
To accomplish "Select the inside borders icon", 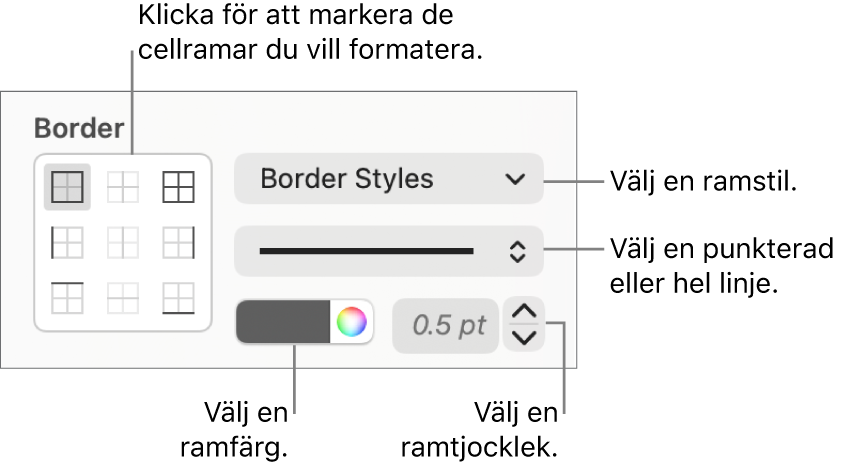I will (123, 187).
